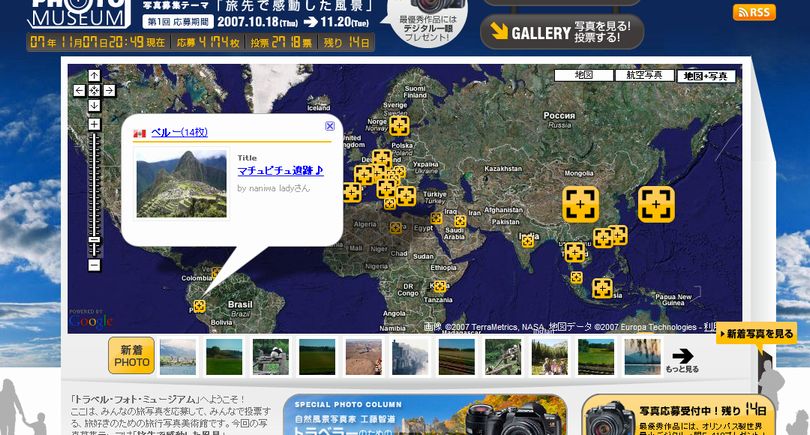Select the photo marker on India
The height and width of the screenshot is (435, 810).
tap(527, 241)
